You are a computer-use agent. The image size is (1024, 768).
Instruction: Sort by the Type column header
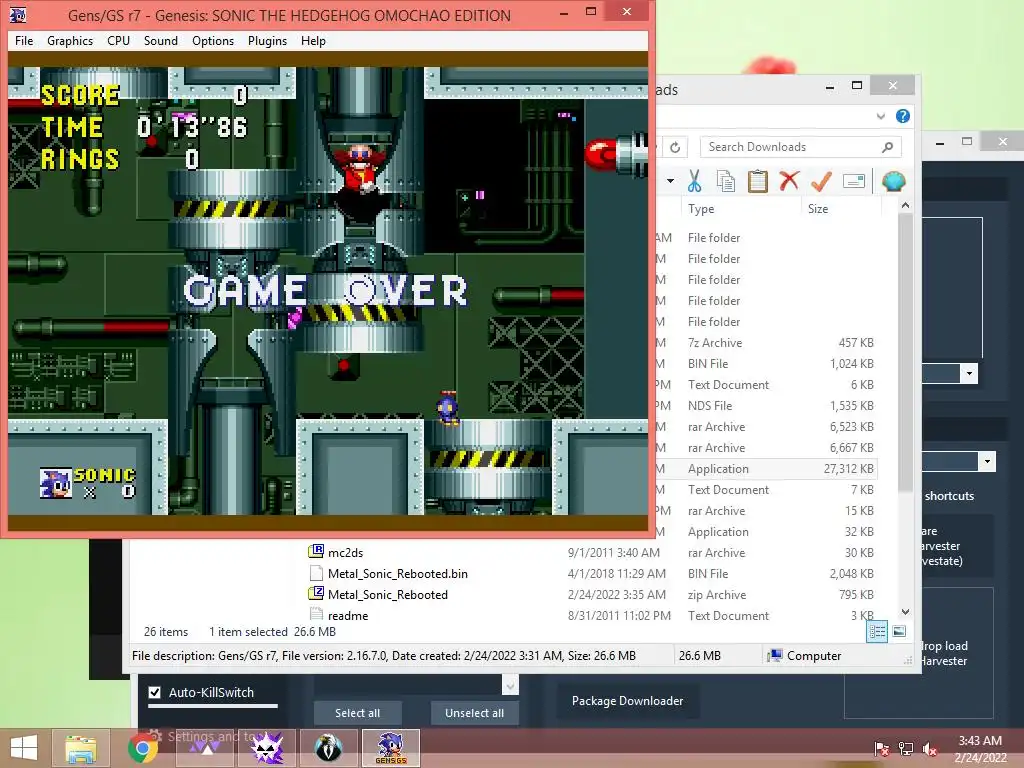point(701,209)
